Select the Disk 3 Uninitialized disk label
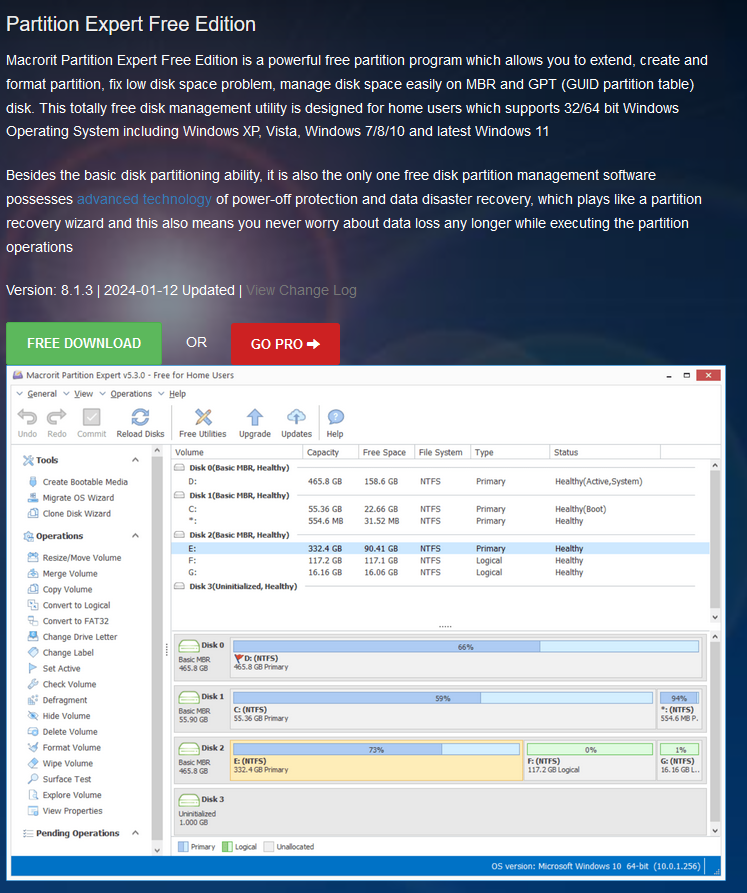 (202, 810)
